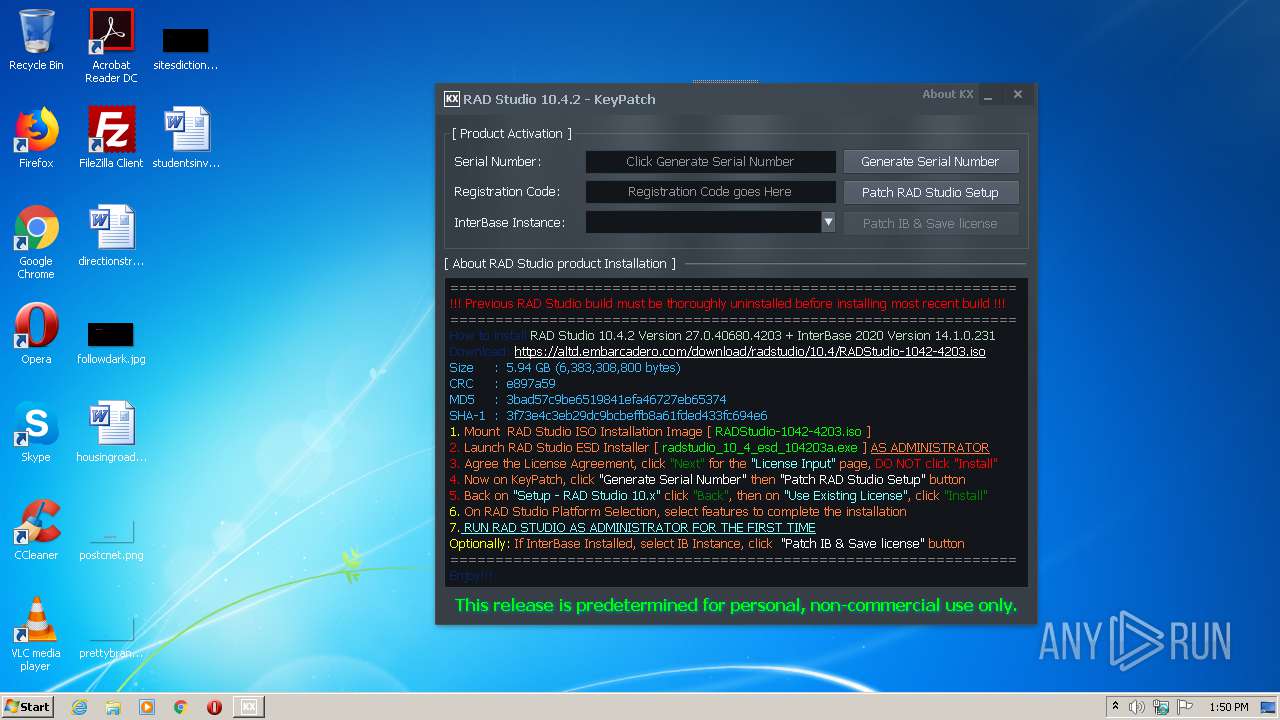1280x720 pixels.
Task: Click Patch RAD Studio Setup button
Action: (x=930, y=192)
